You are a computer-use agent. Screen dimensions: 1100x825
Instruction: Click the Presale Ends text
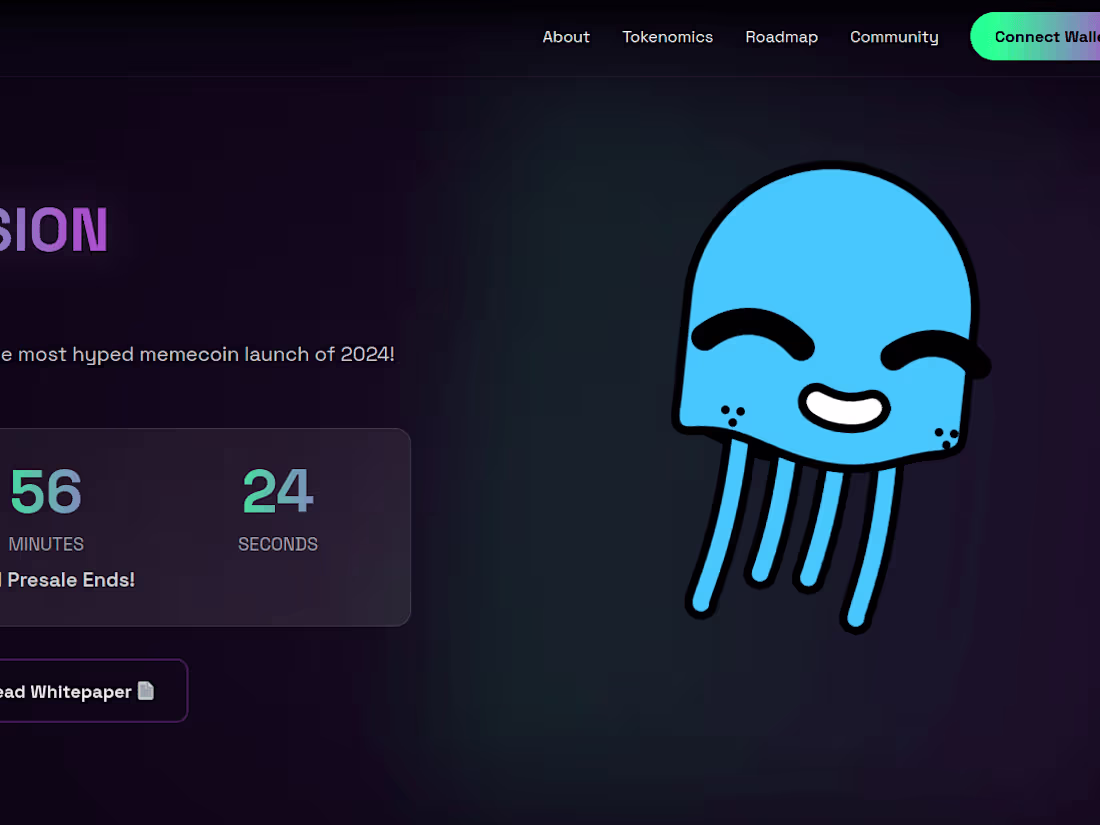tap(70, 580)
